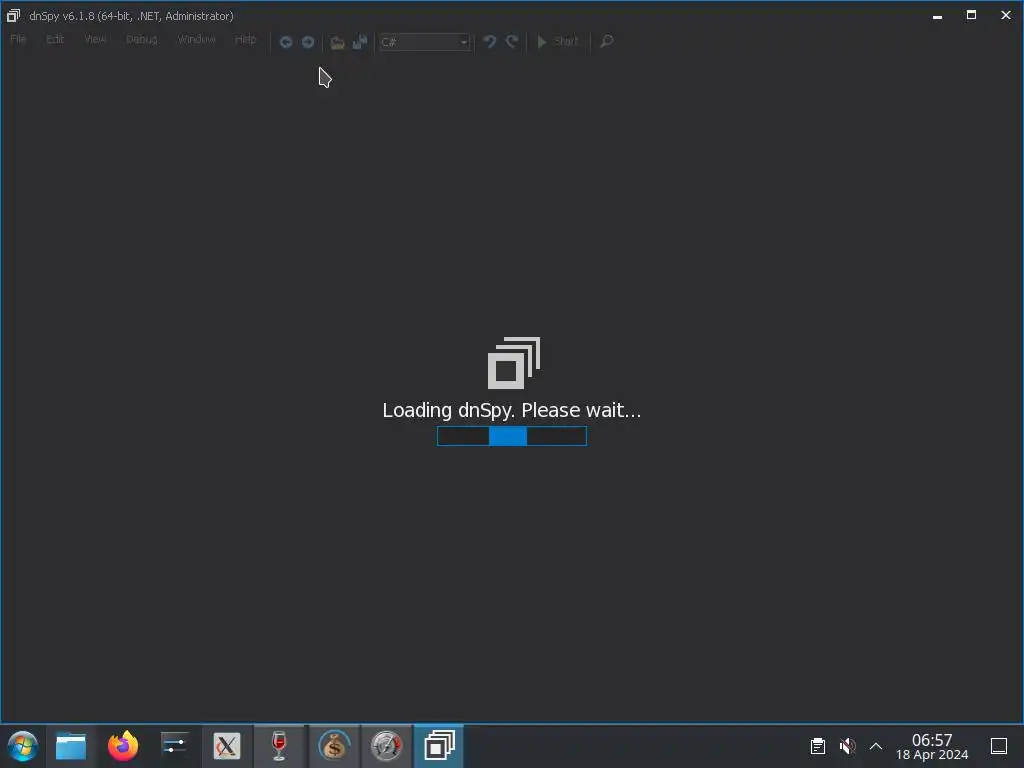Click the dnSpy loading progress bar

click(x=512, y=436)
